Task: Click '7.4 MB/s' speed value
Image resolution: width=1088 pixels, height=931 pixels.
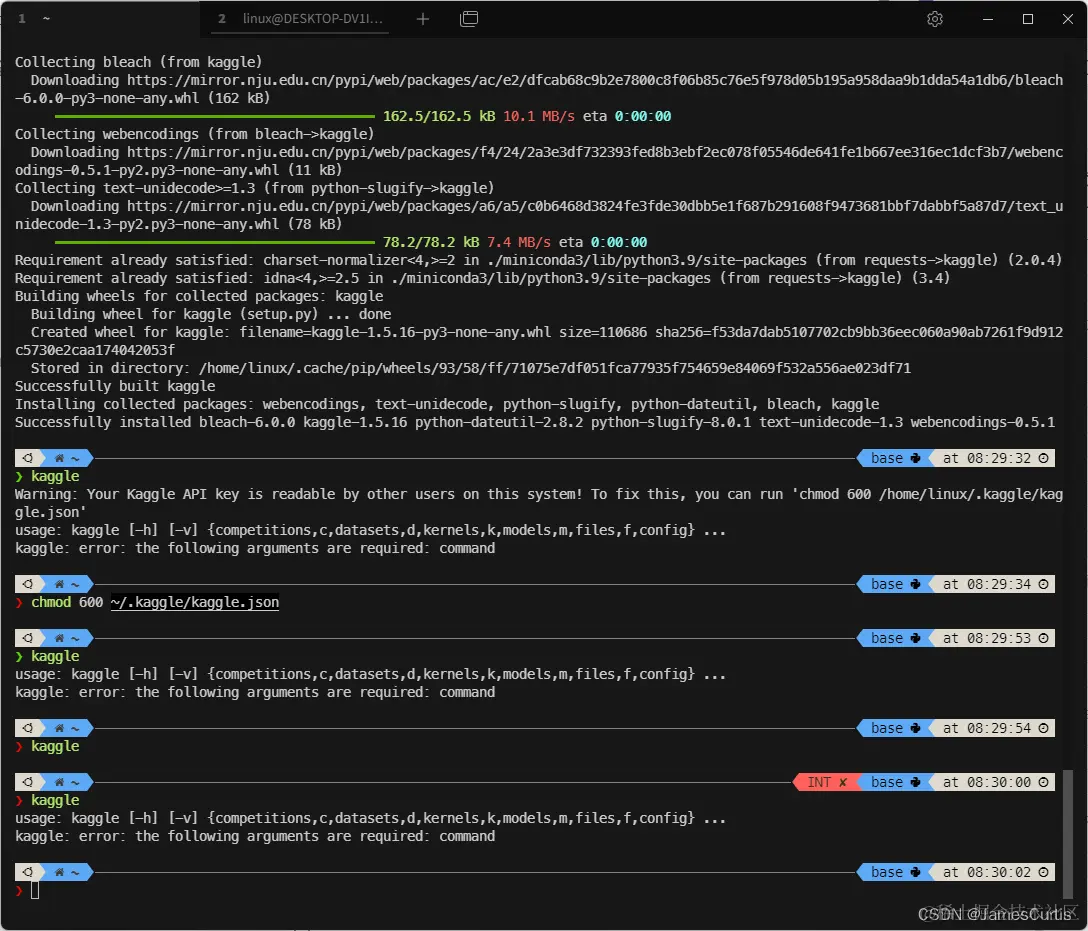Action: (518, 242)
